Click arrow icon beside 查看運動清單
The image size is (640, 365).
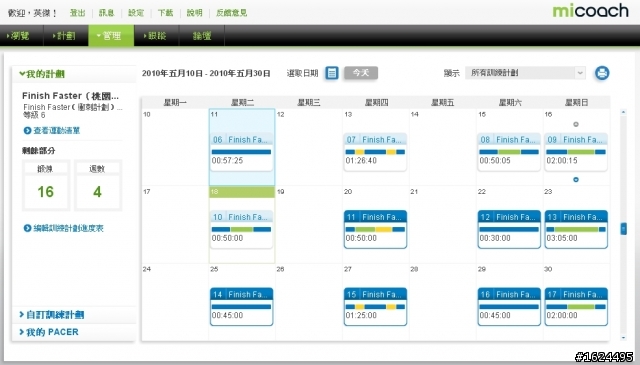[x=27, y=131]
